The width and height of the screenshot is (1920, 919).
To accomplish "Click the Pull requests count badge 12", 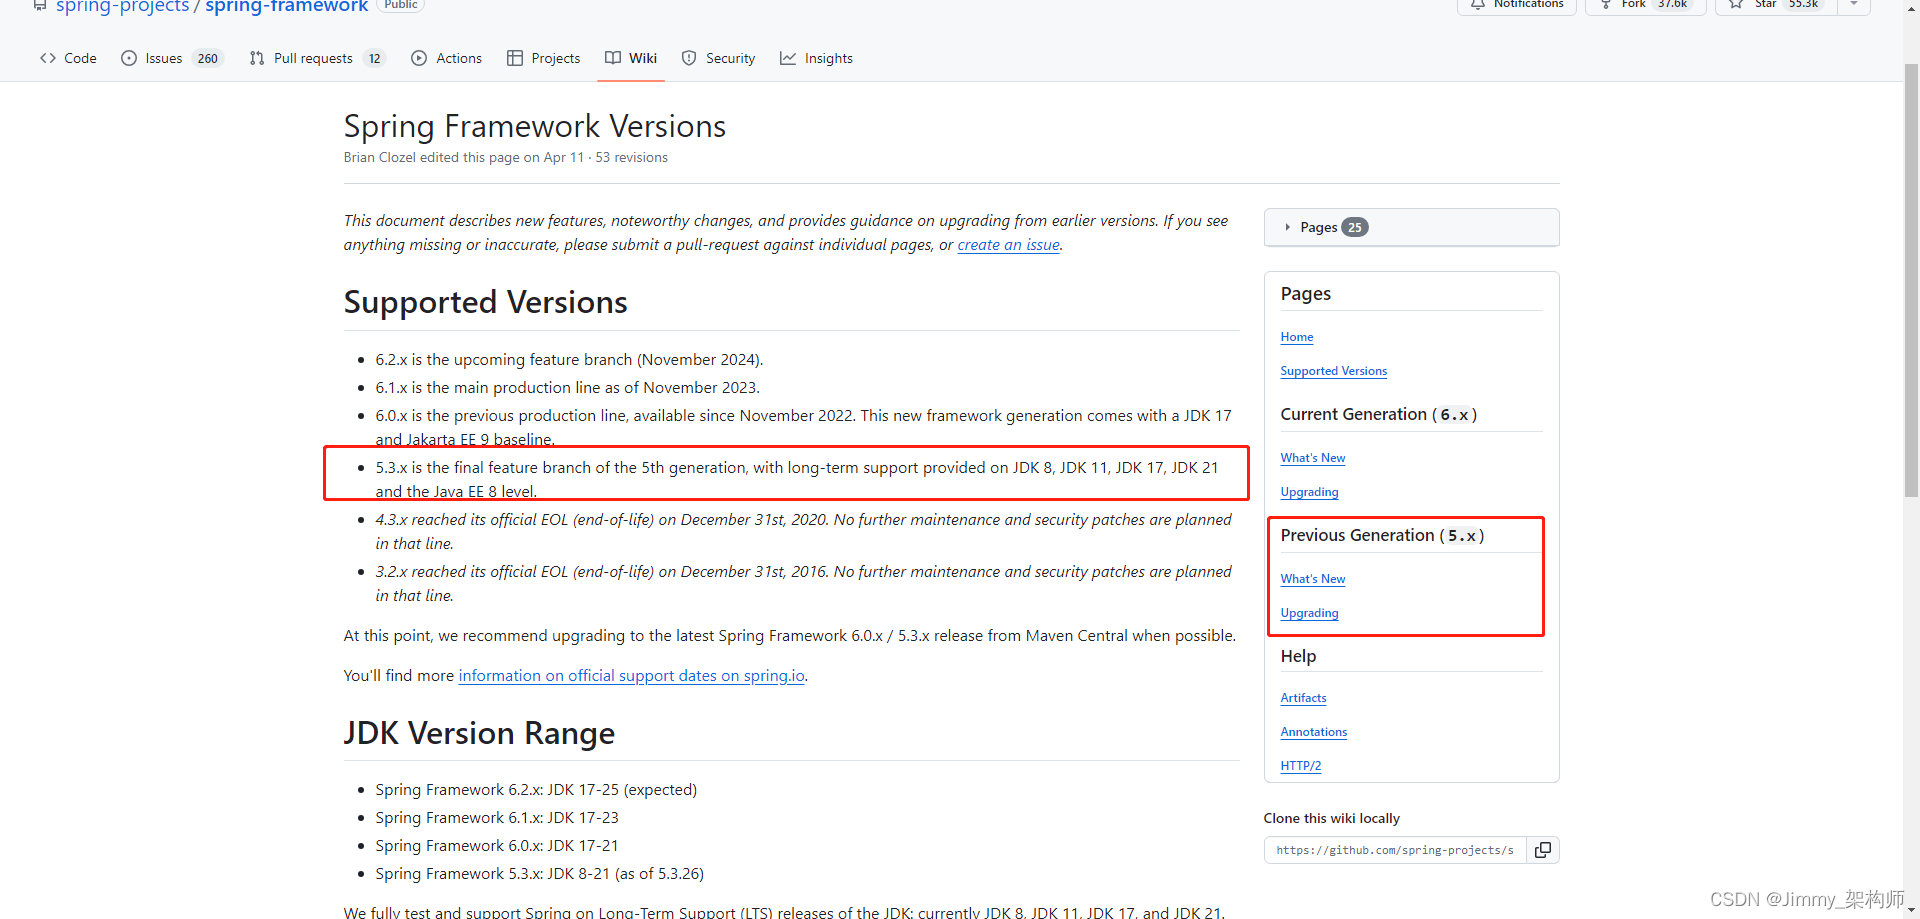I will click(374, 58).
